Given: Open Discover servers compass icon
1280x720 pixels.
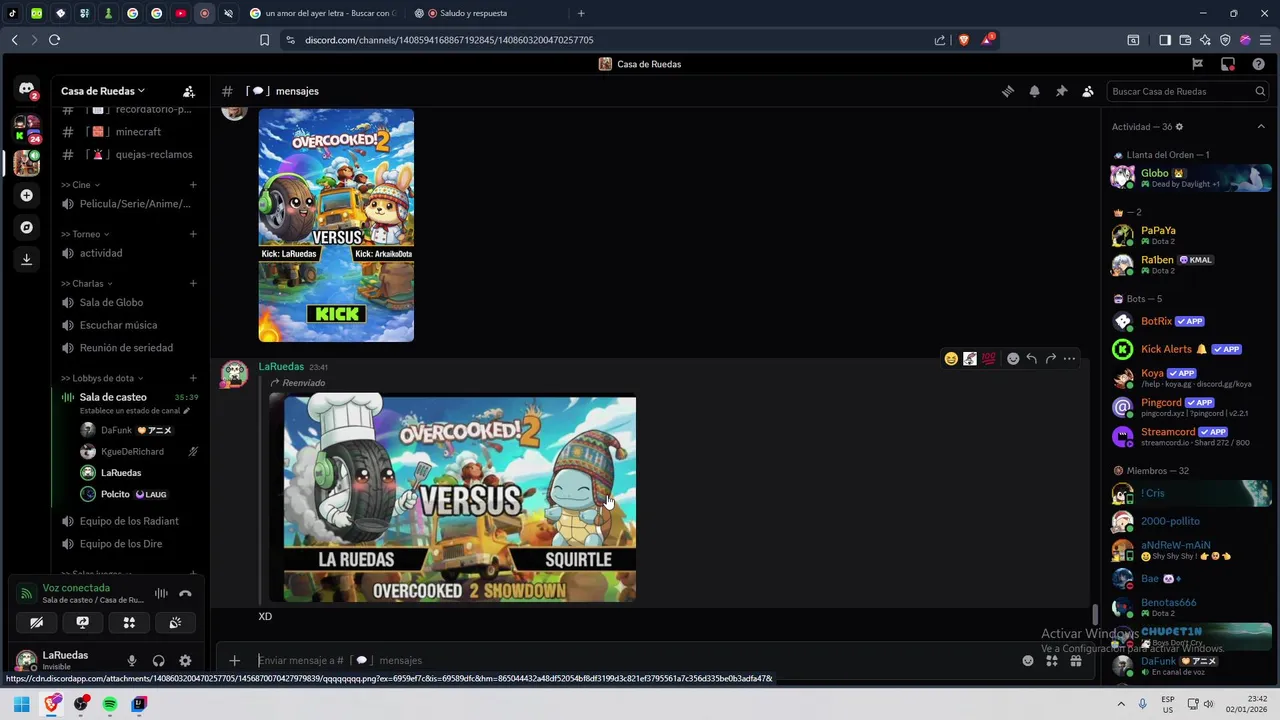Looking at the screenshot, I should click(27, 227).
